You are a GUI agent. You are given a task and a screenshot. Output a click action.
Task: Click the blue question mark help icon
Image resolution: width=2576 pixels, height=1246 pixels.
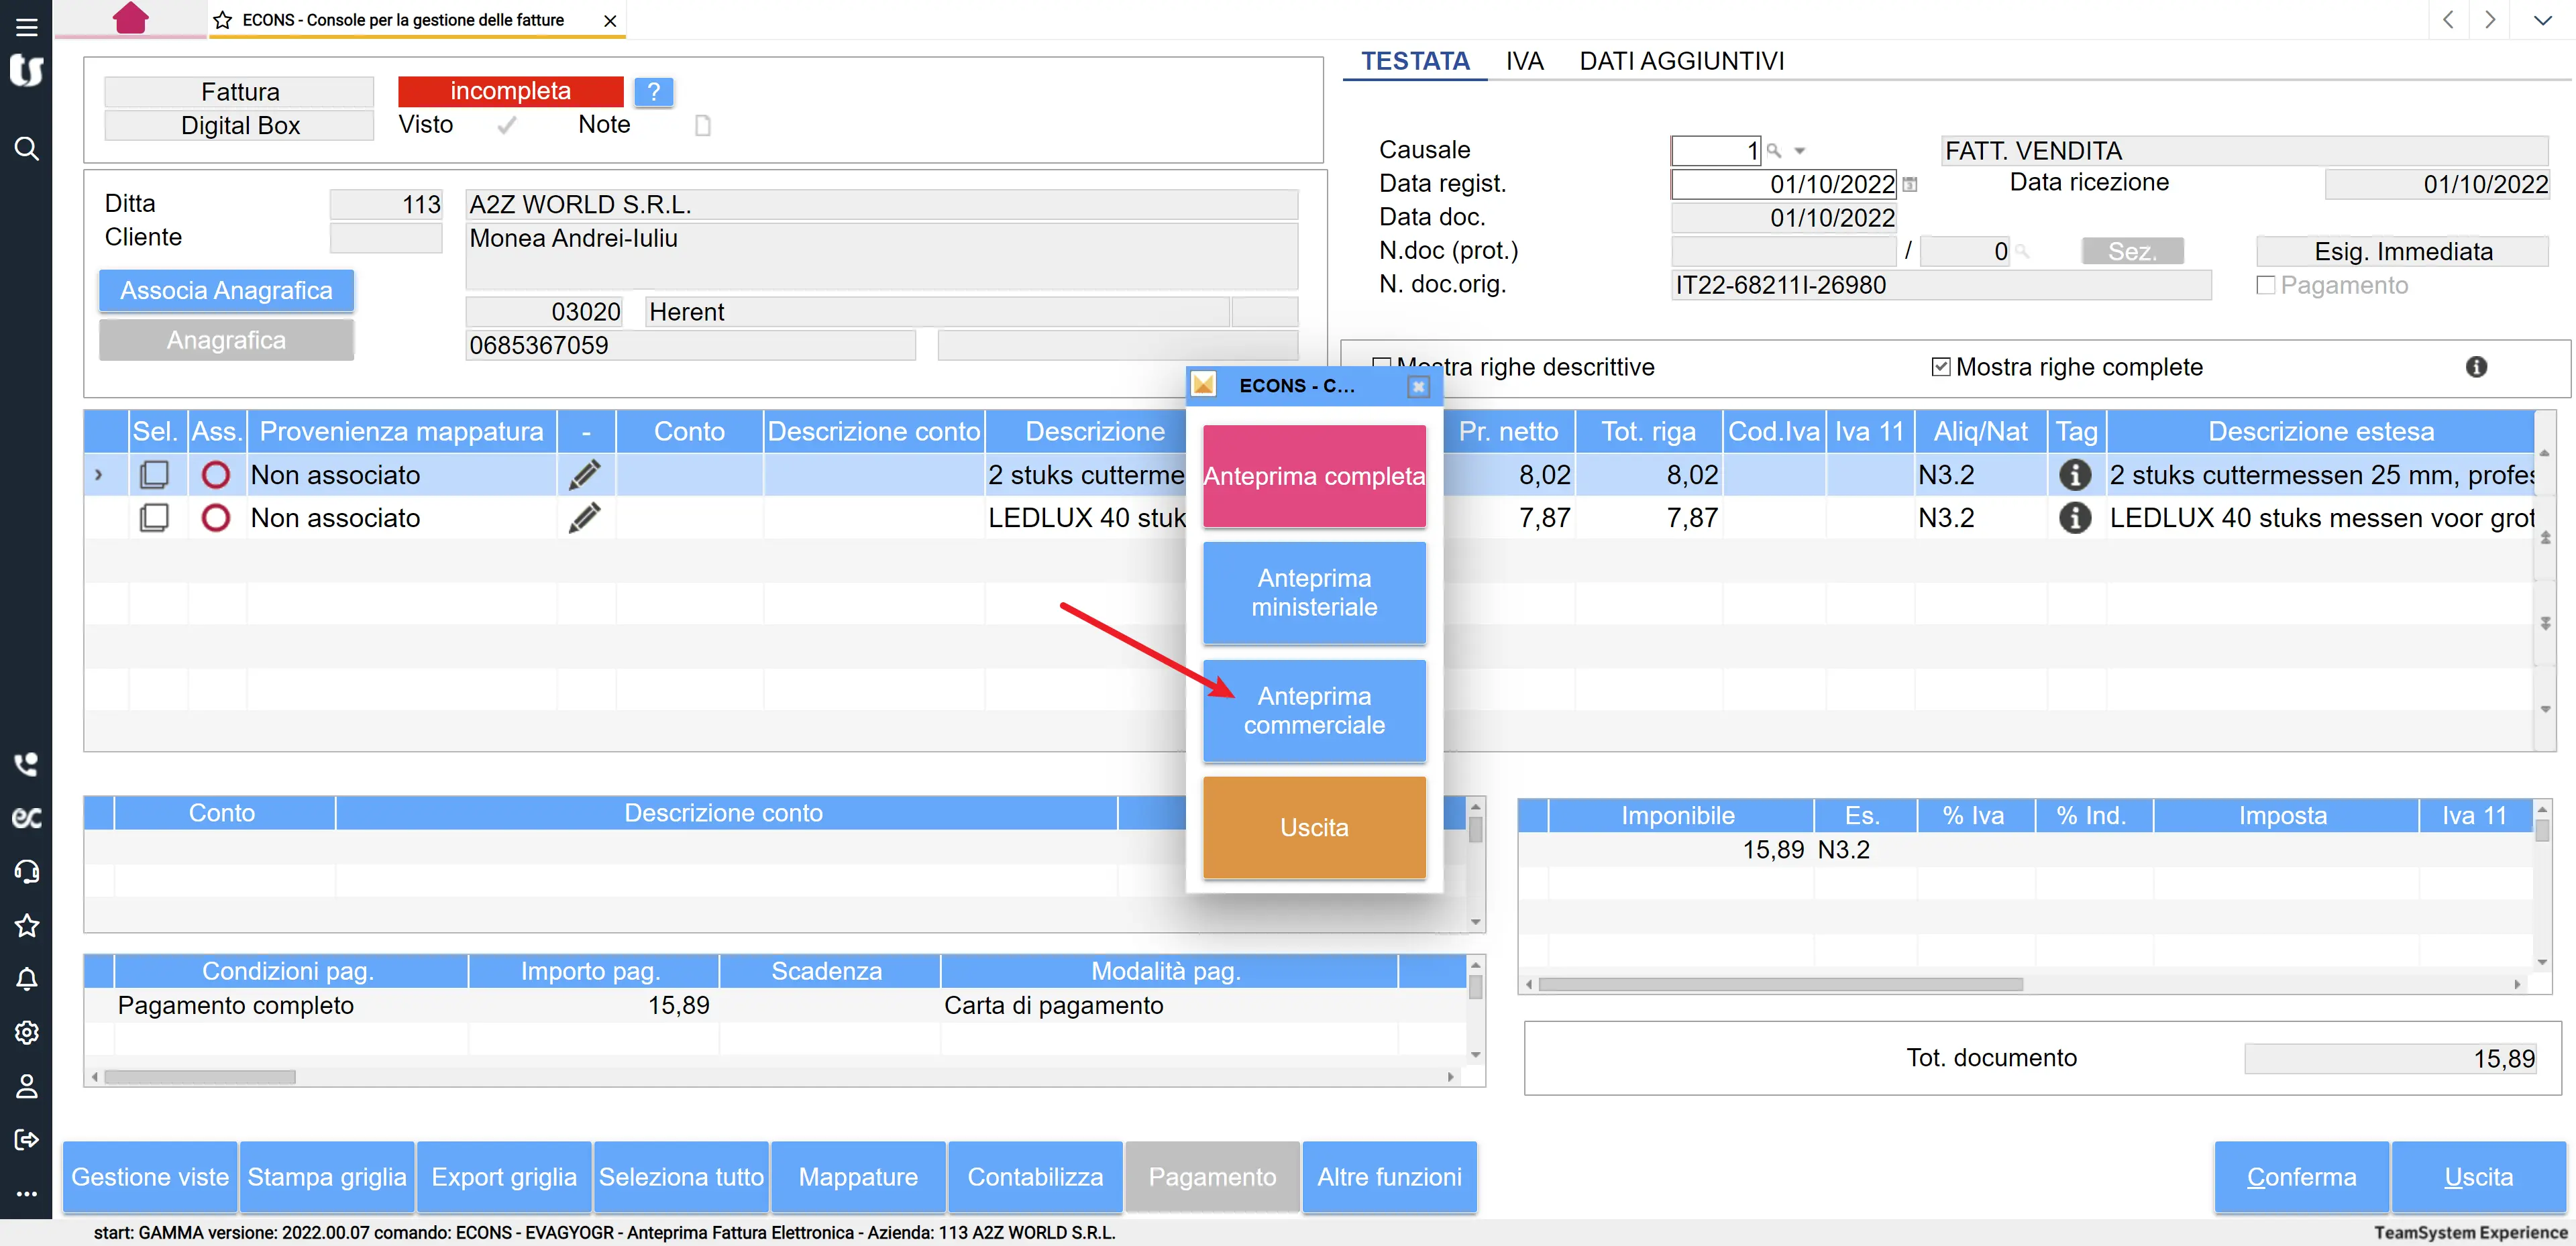click(x=654, y=92)
